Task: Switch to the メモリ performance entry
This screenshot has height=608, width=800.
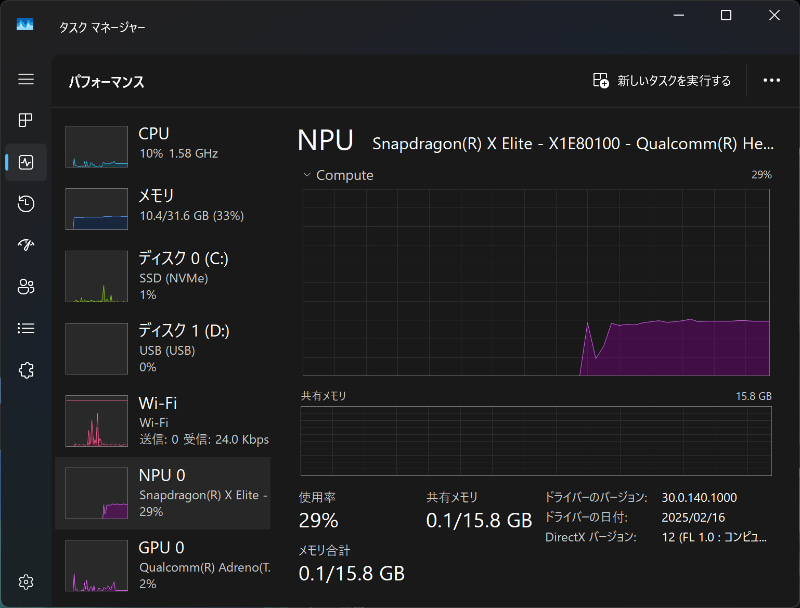Action: [x=163, y=208]
